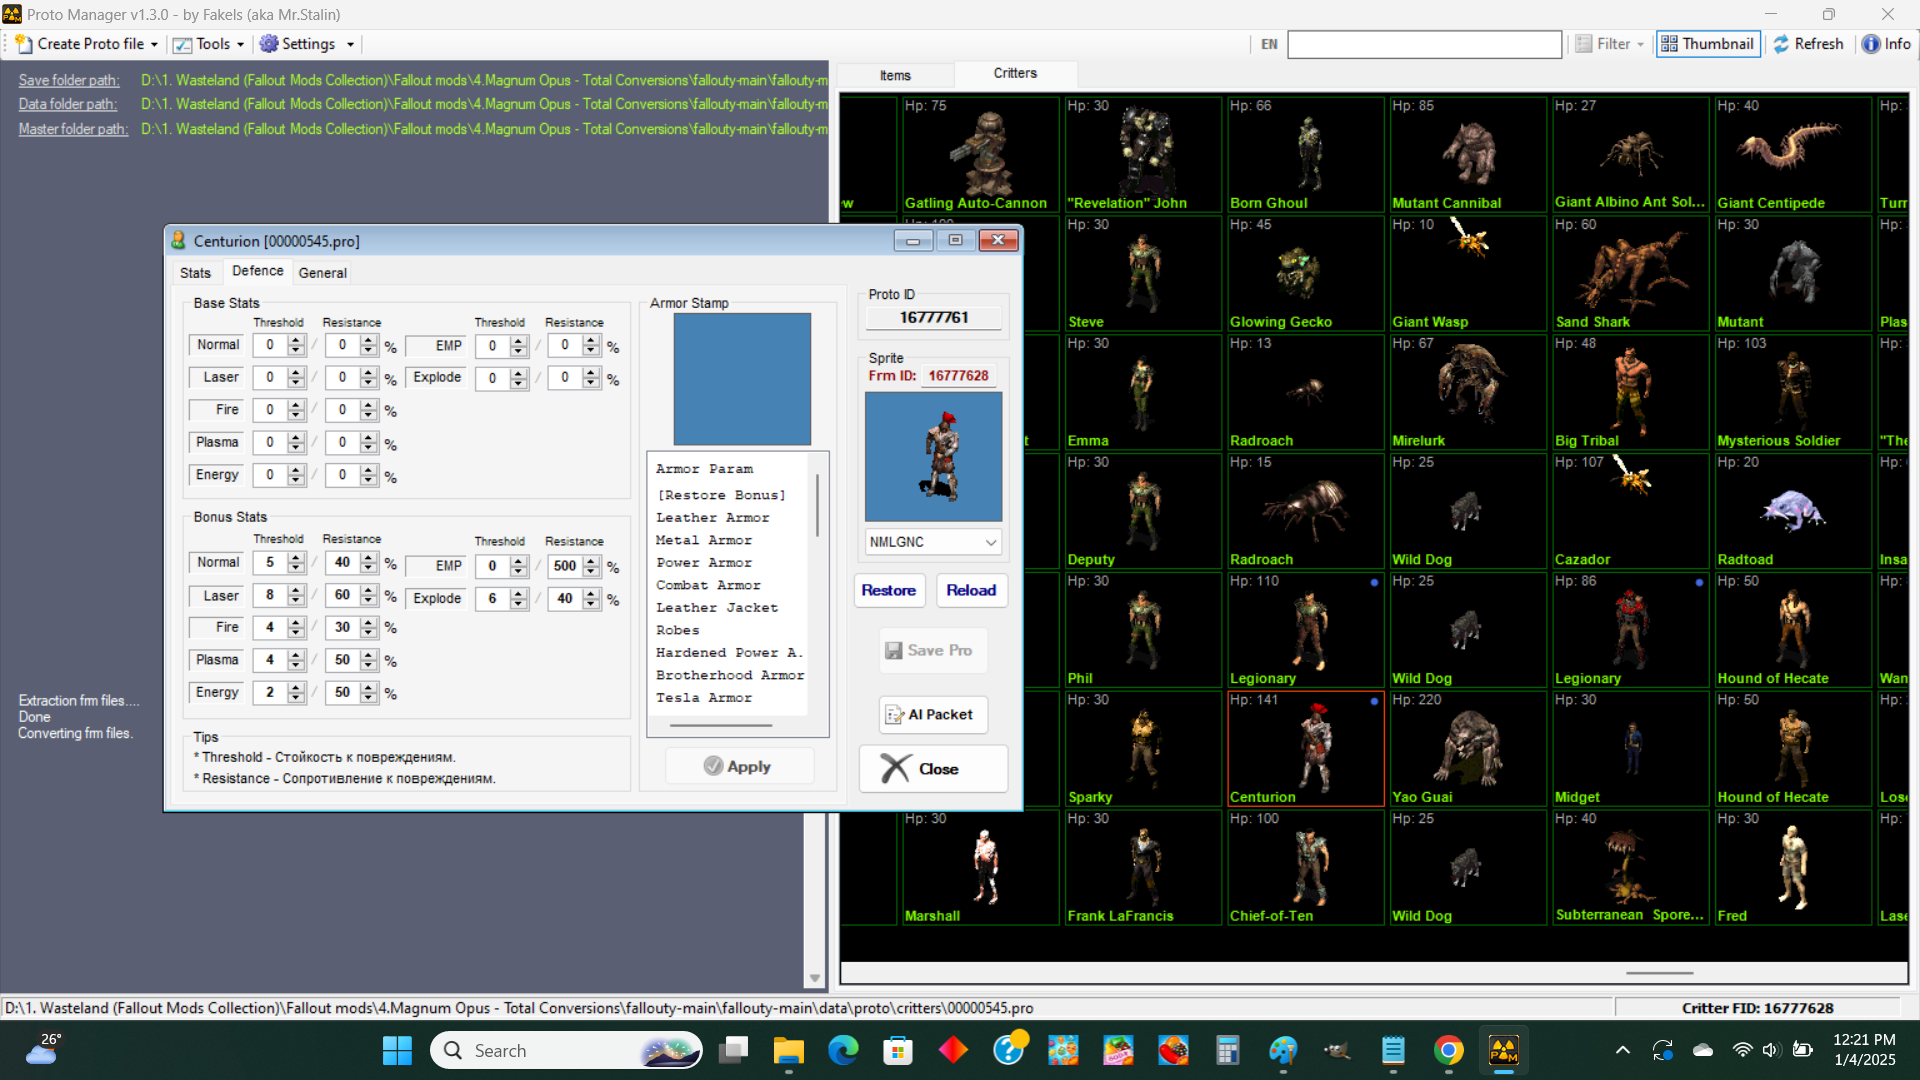The height and width of the screenshot is (1080, 1920).
Task: Select Metal Armor in Armor Param list
Action: [704, 540]
